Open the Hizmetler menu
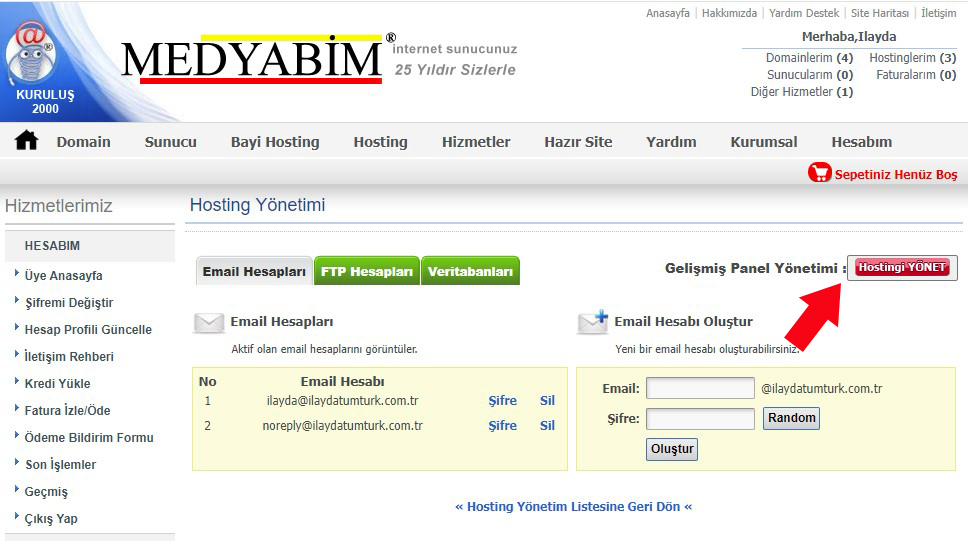Viewport: 968px width, 541px height. tap(476, 142)
